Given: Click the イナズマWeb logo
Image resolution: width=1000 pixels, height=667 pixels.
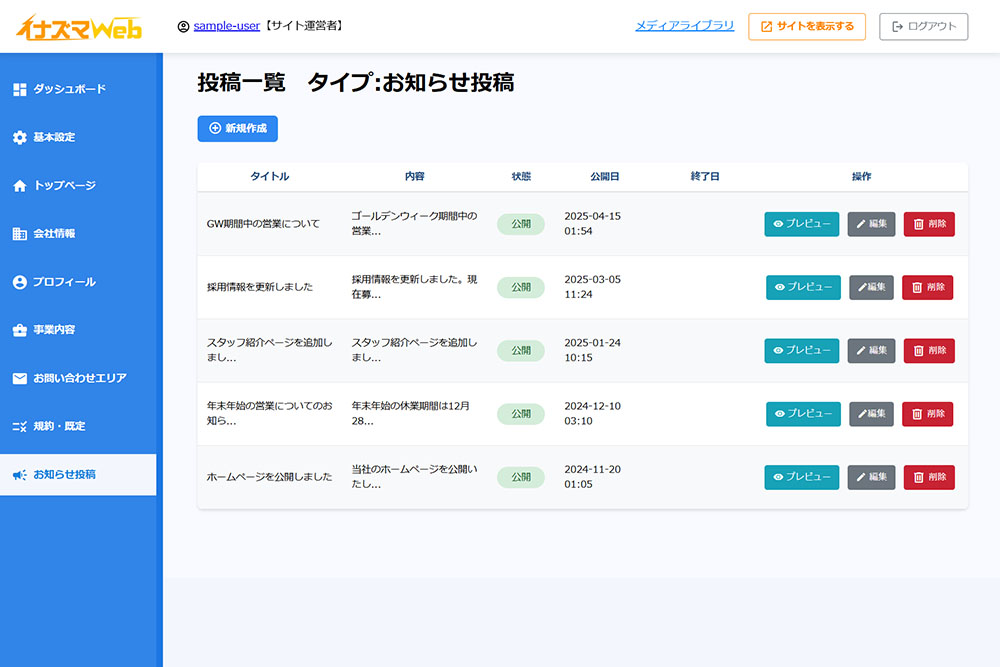Looking at the screenshot, I should click(79, 27).
